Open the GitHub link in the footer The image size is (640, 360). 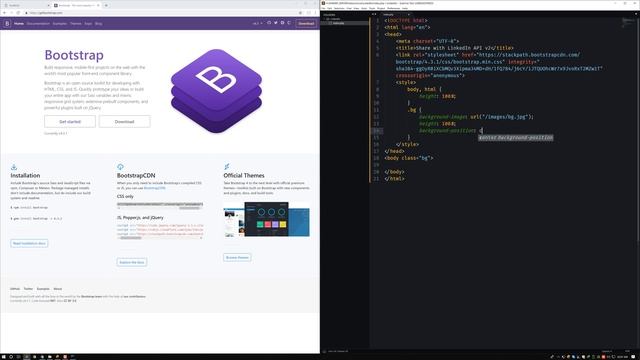point(15,289)
